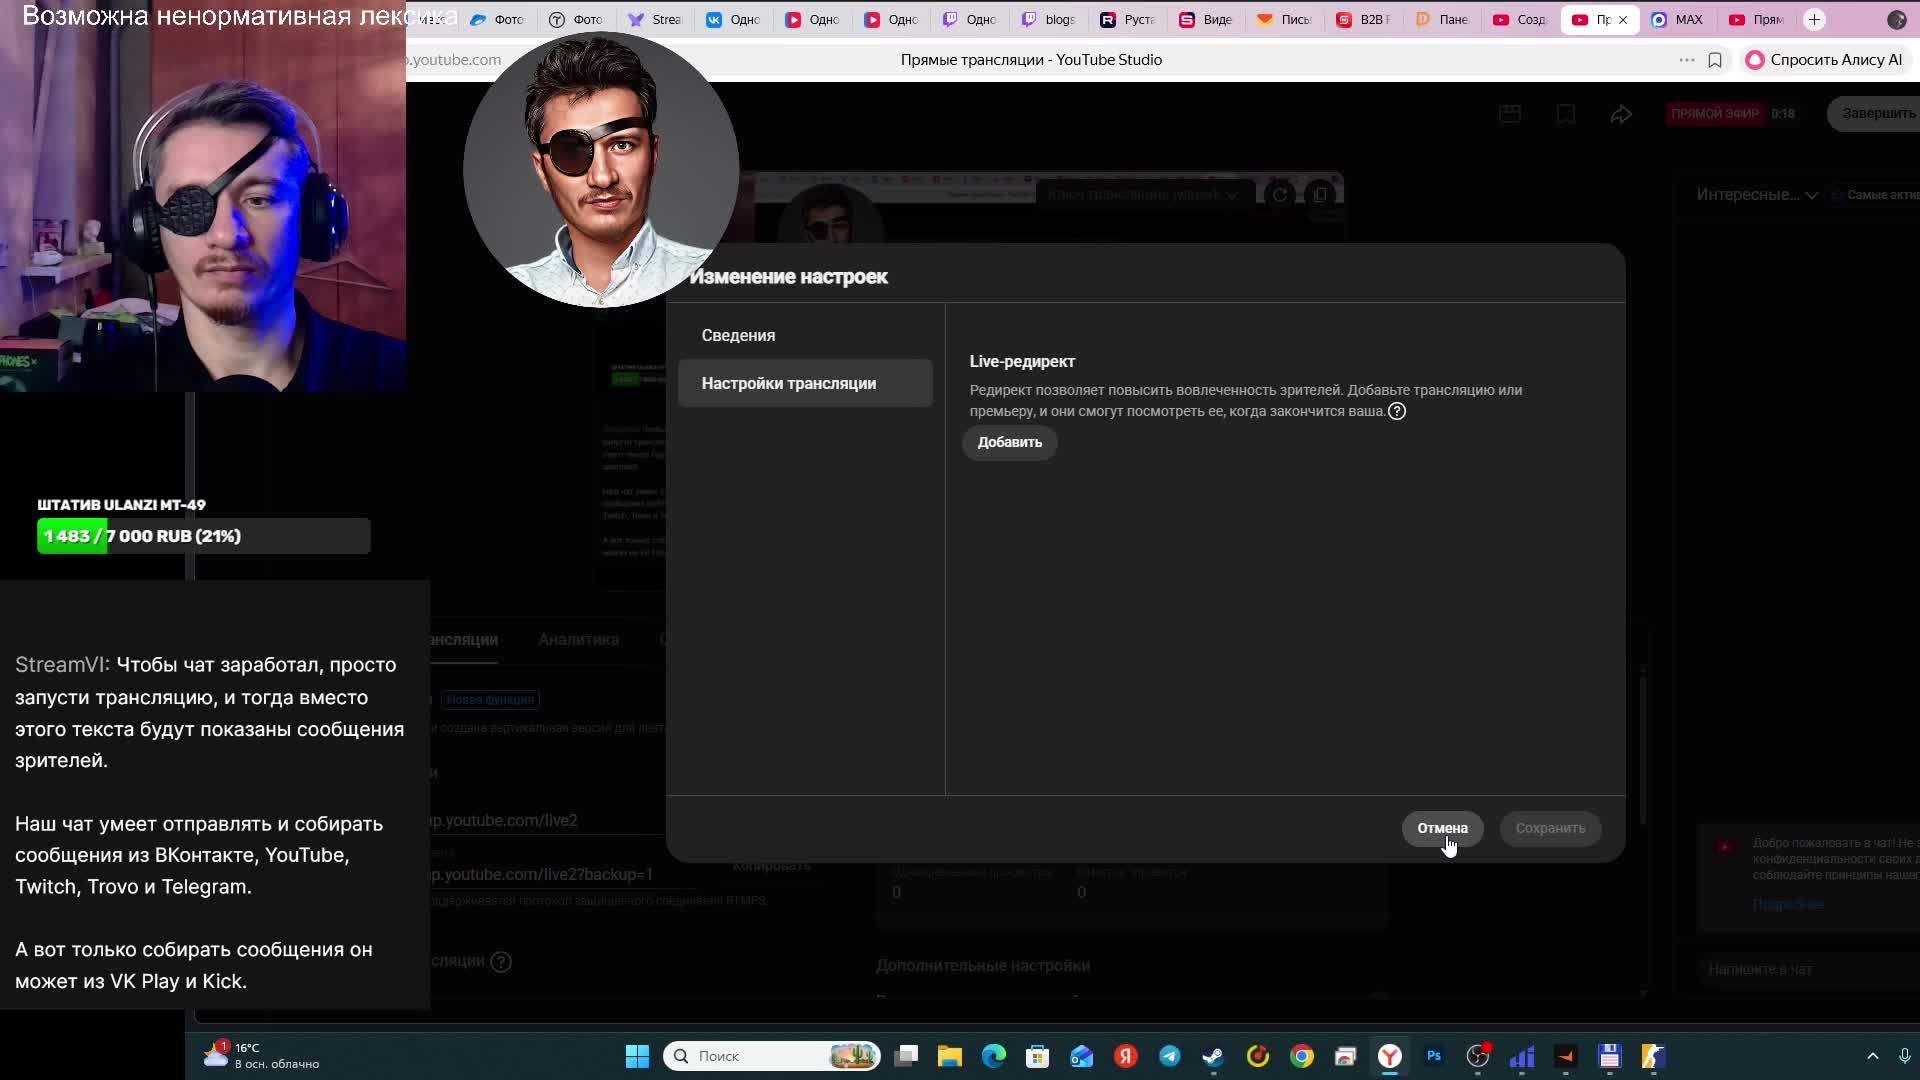
Task: Click the help icon beside the Live-редирект description
Action: coord(1397,411)
